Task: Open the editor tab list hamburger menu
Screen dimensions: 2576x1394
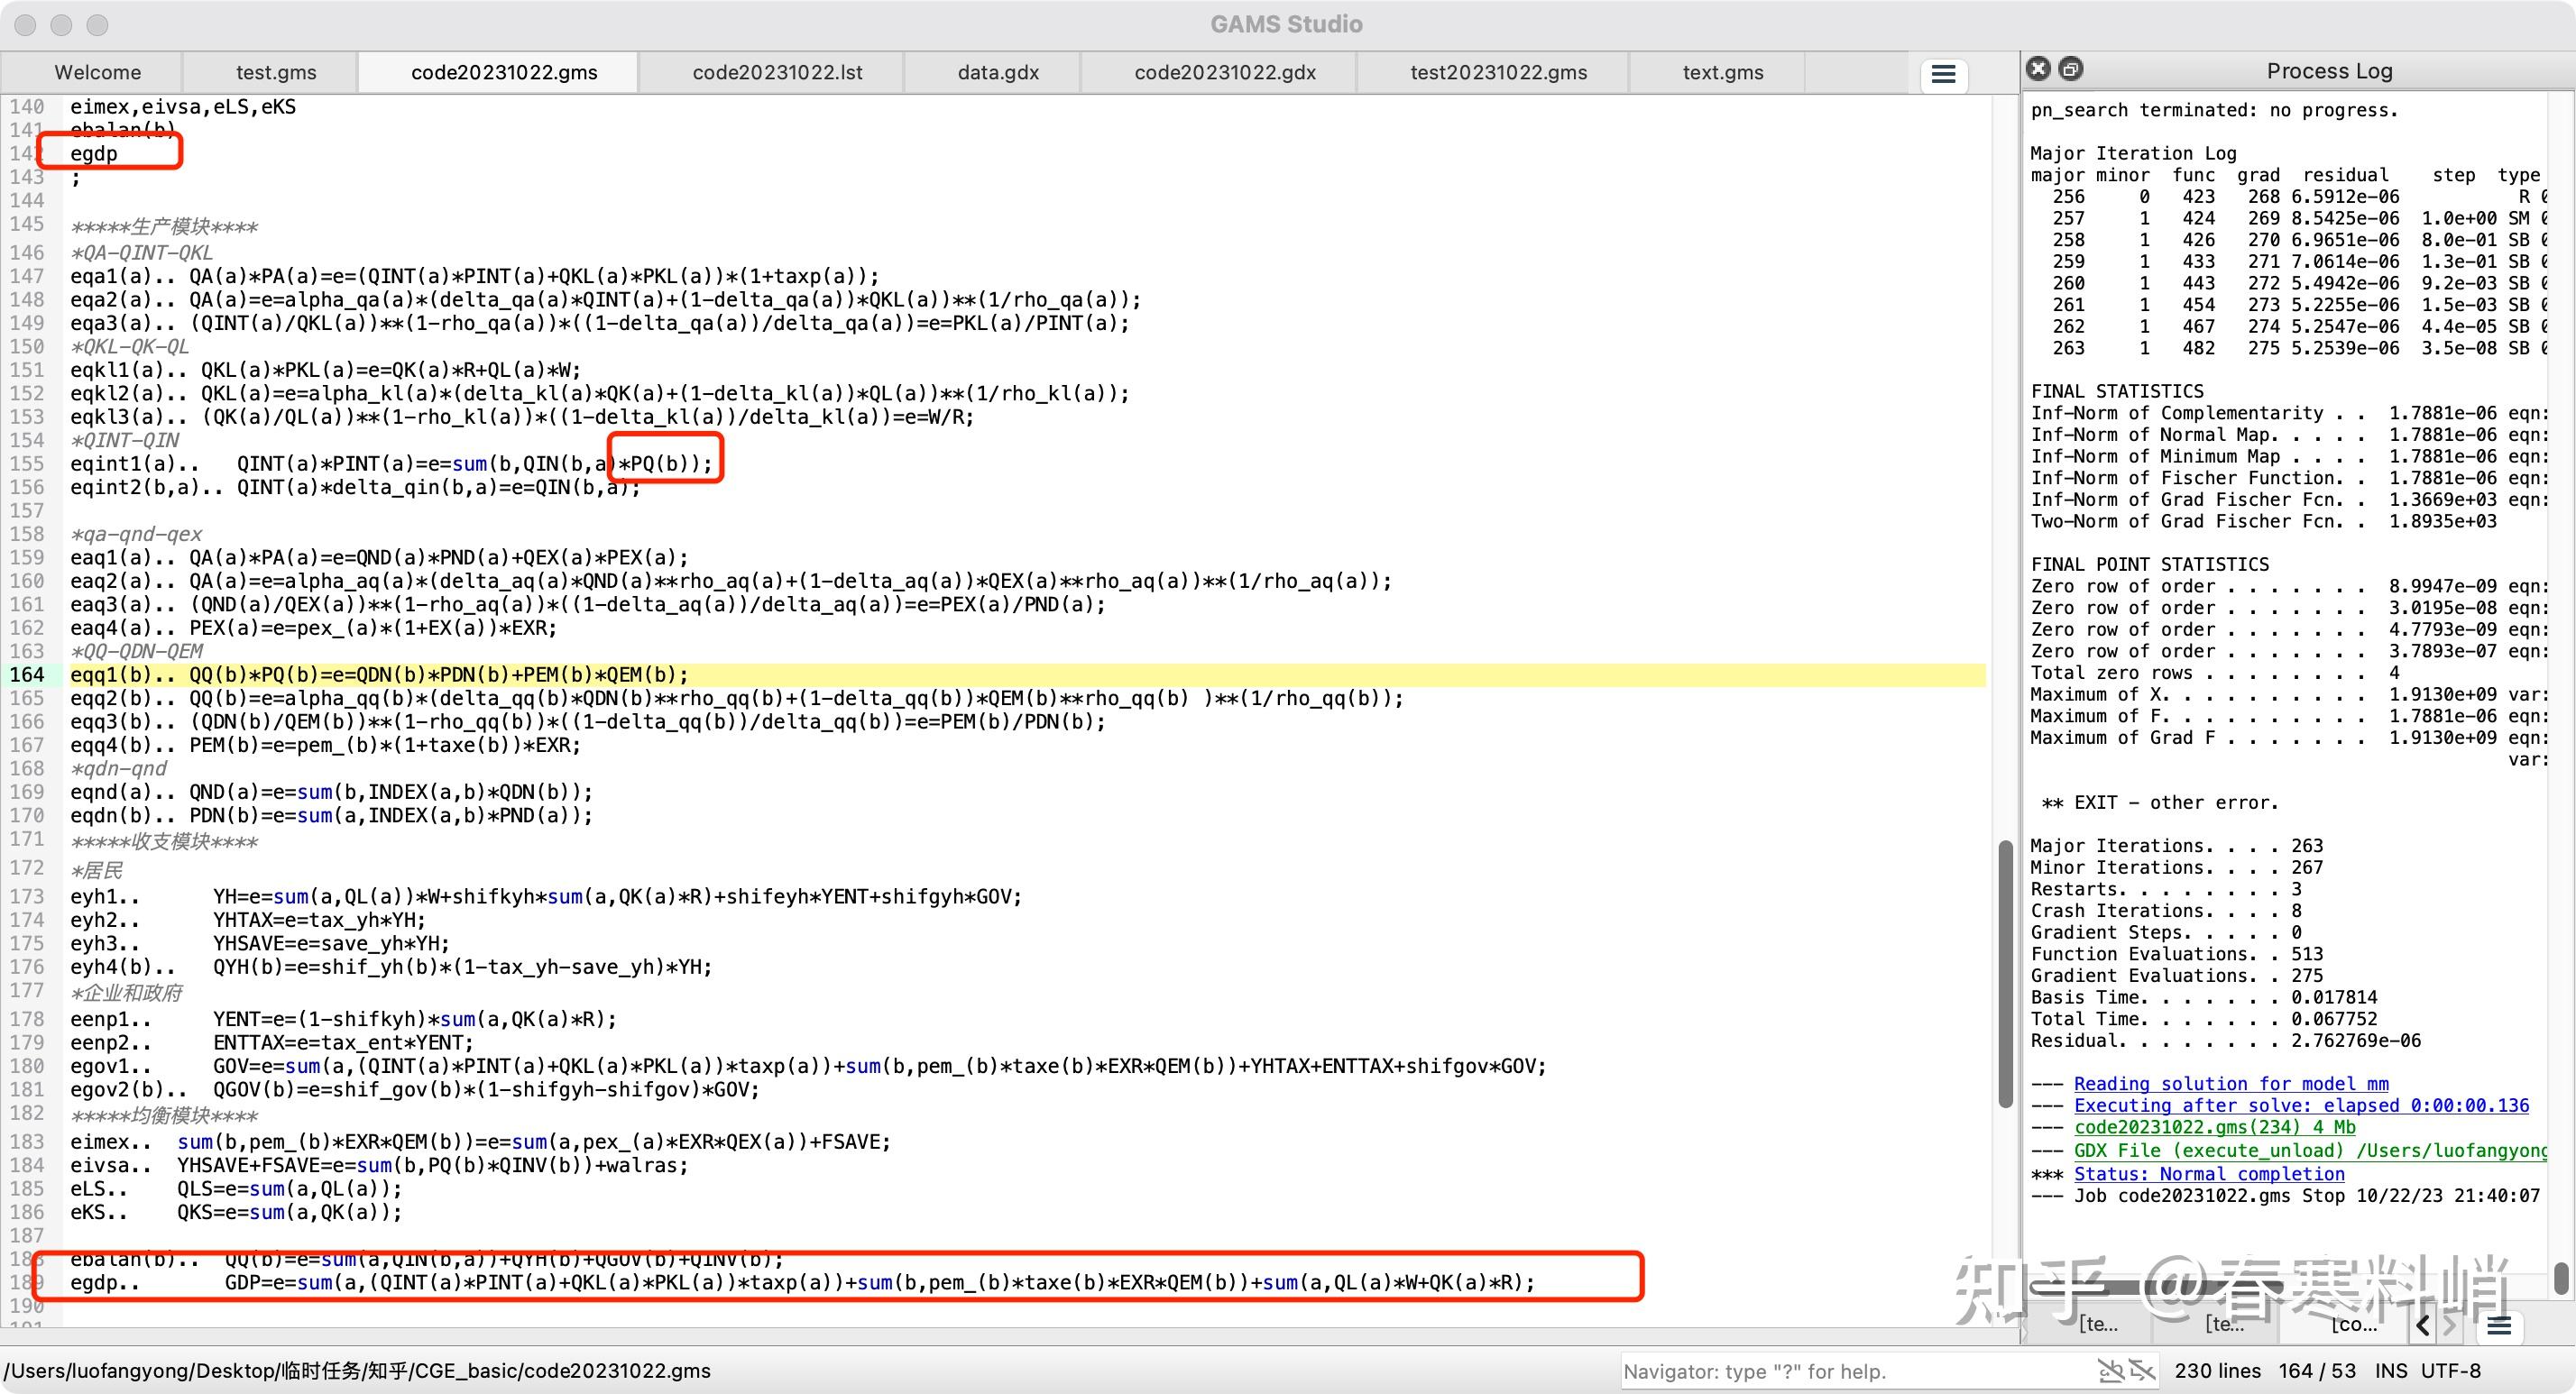Action: (1942, 74)
